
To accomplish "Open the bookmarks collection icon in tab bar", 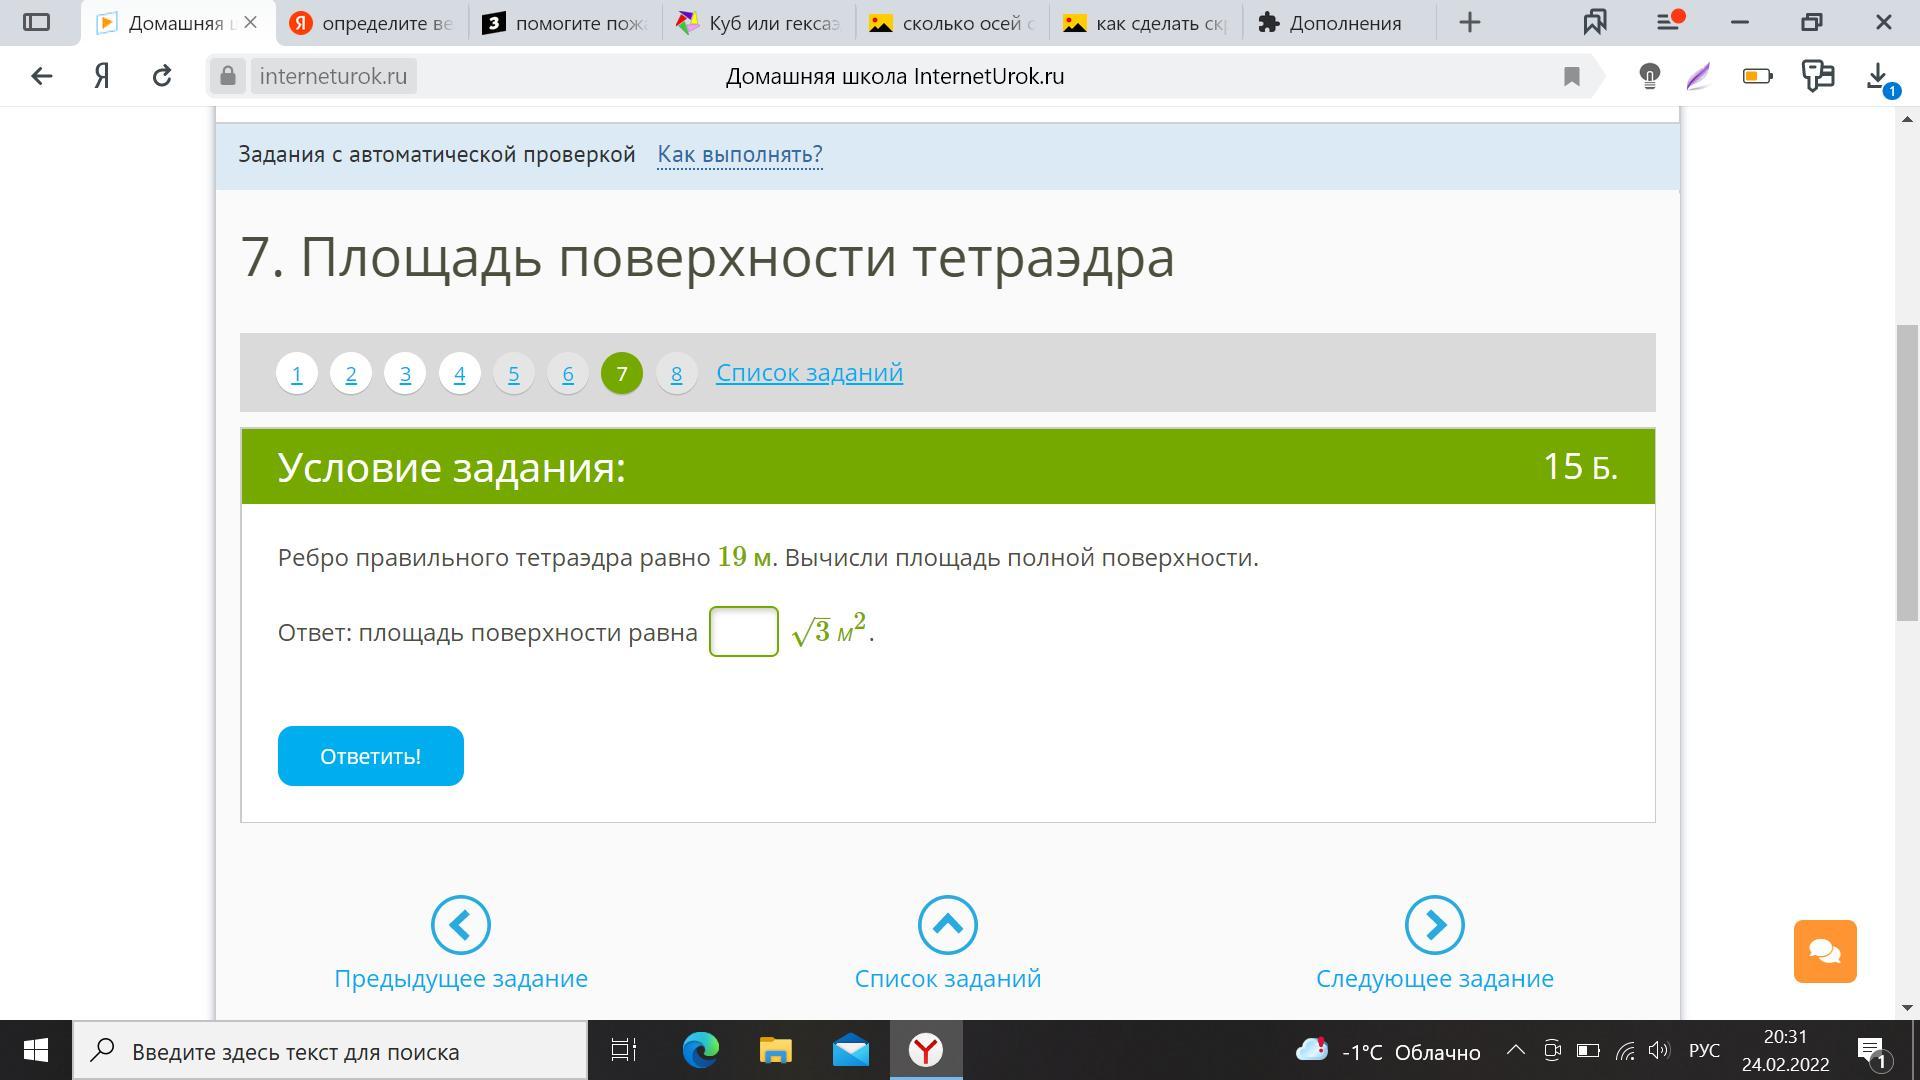I will coord(1595,22).
